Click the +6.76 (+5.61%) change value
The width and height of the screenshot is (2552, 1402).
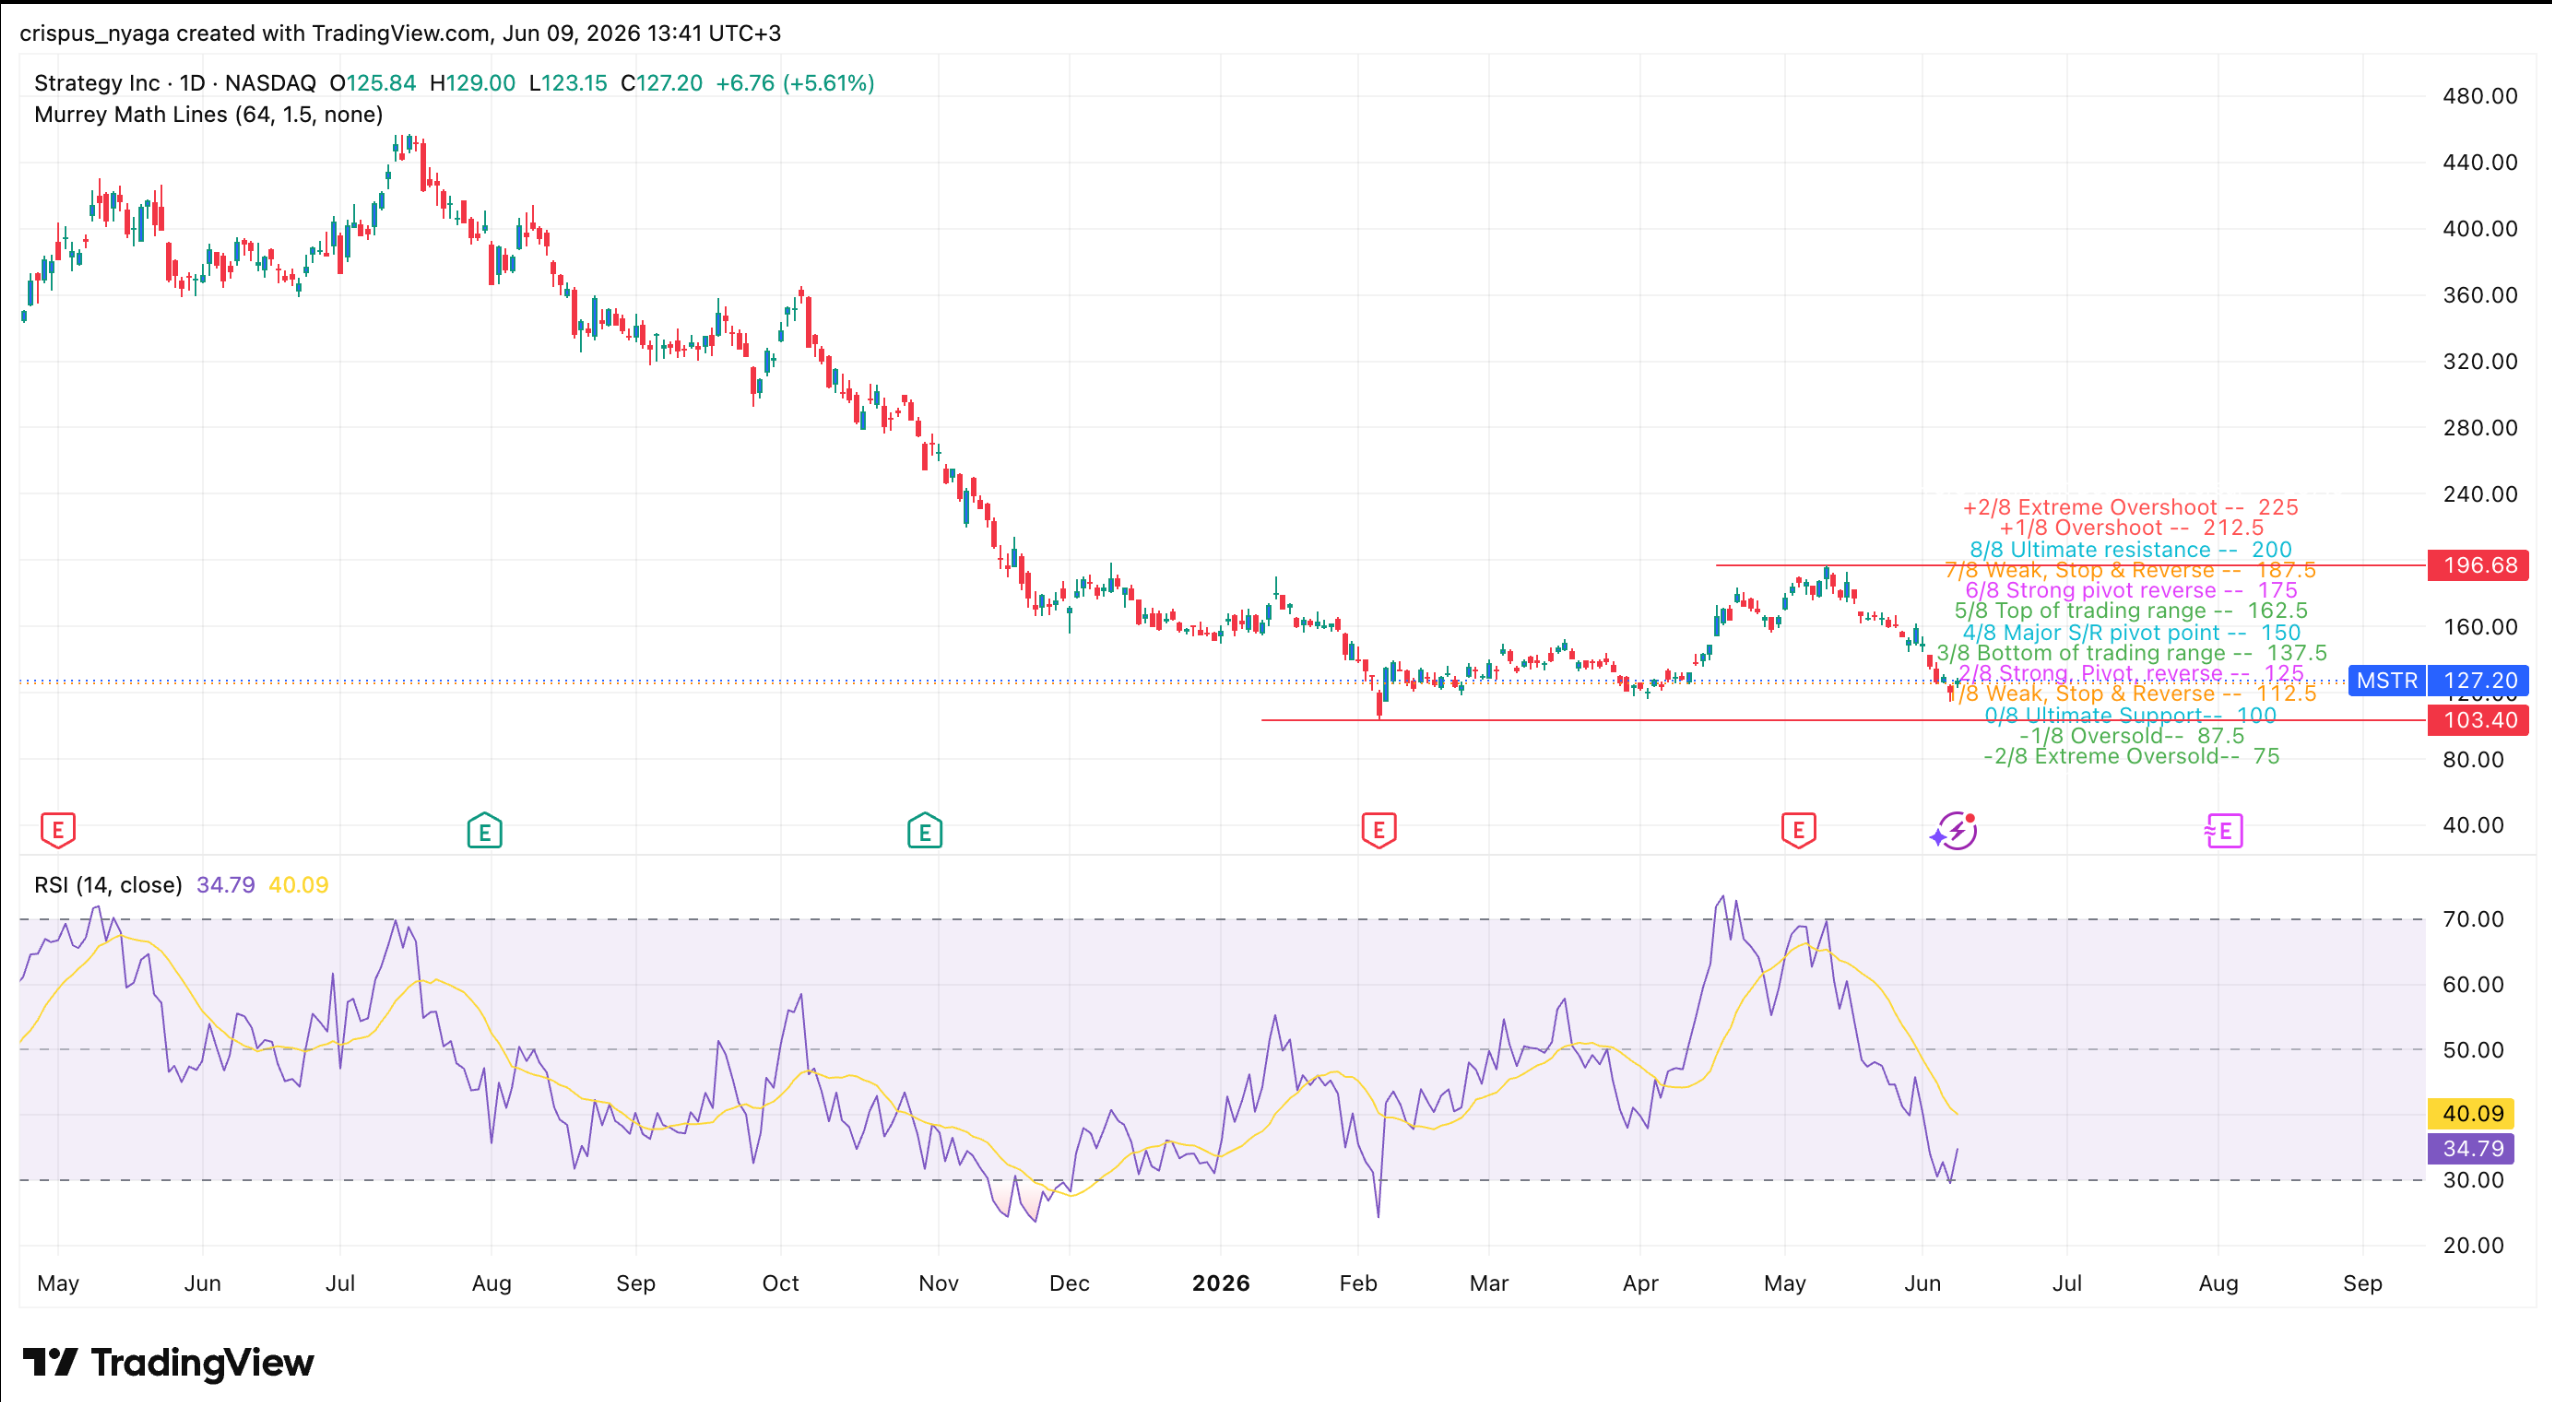[795, 83]
